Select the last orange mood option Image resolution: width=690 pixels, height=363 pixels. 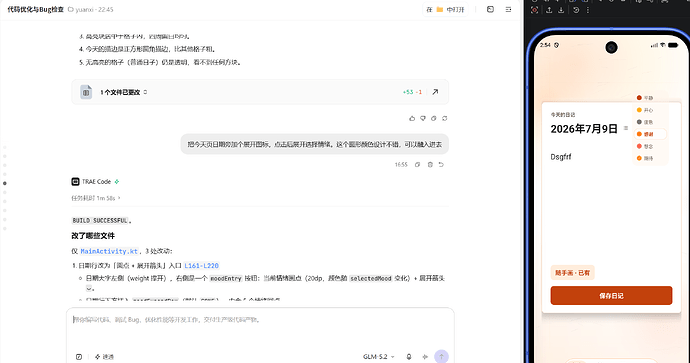coord(646,158)
